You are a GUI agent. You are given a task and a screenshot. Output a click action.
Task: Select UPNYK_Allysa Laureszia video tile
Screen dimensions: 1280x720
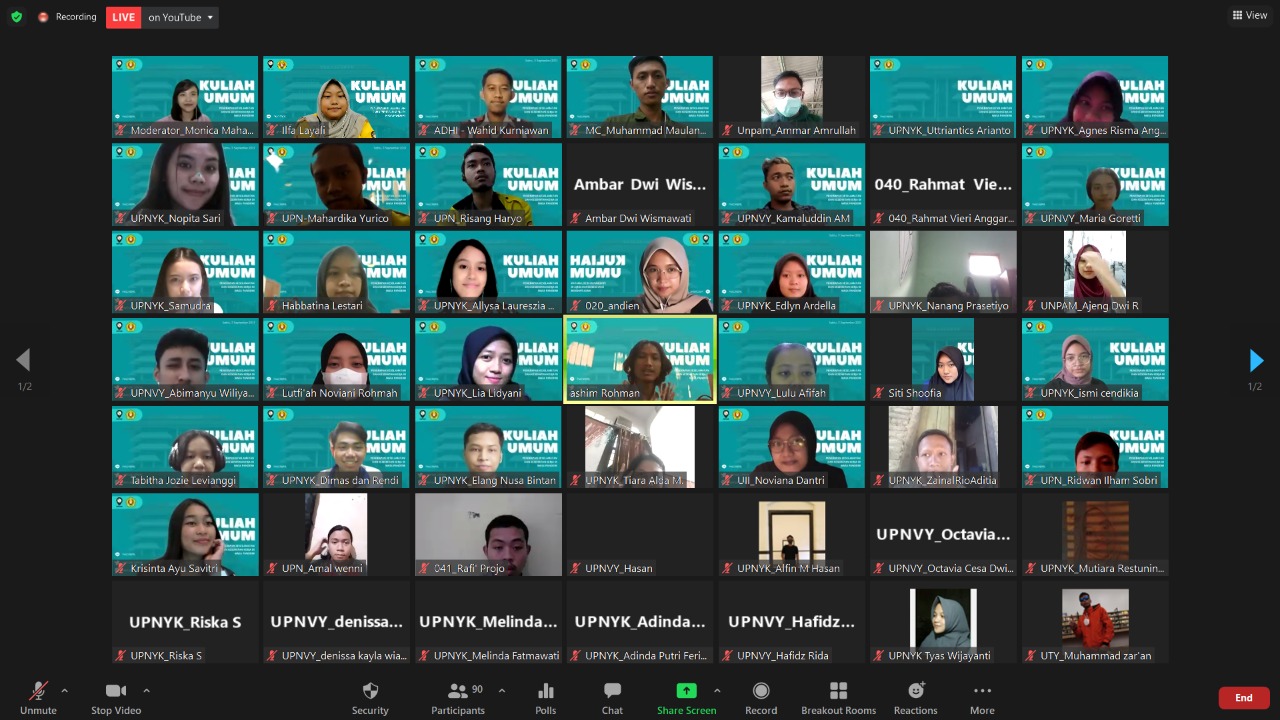488,272
